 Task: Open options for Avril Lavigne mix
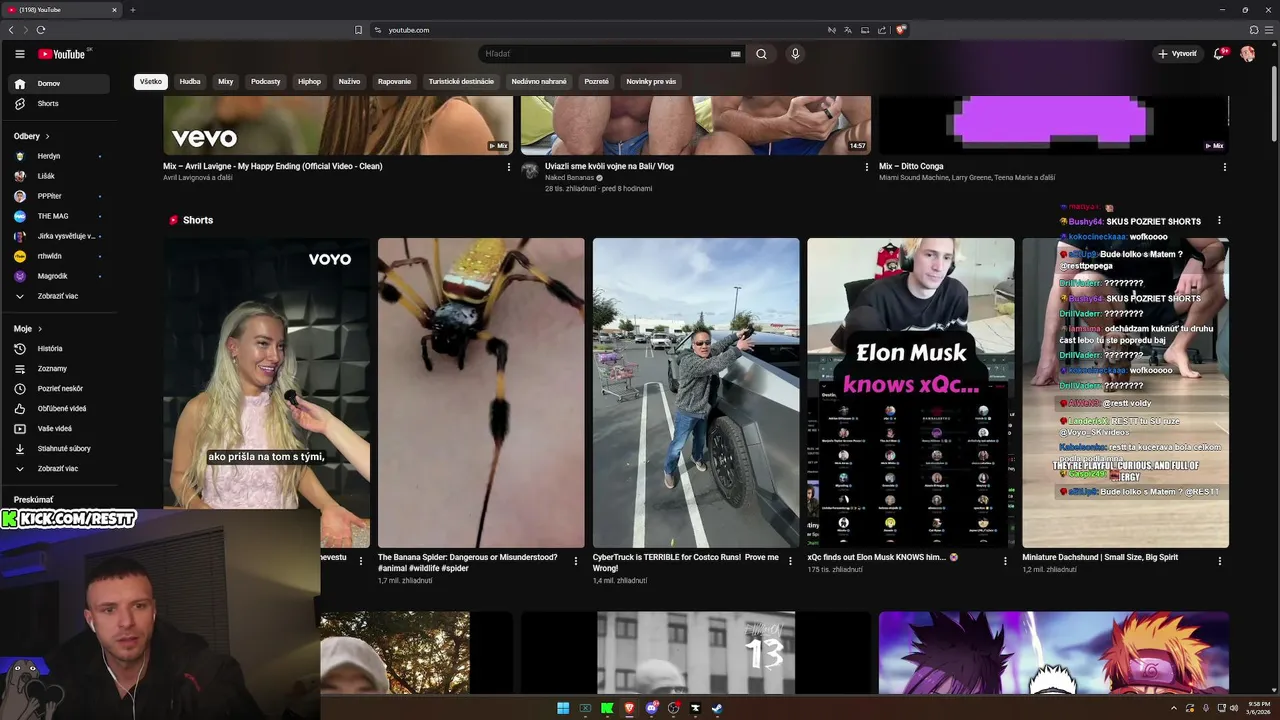click(x=508, y=167)
